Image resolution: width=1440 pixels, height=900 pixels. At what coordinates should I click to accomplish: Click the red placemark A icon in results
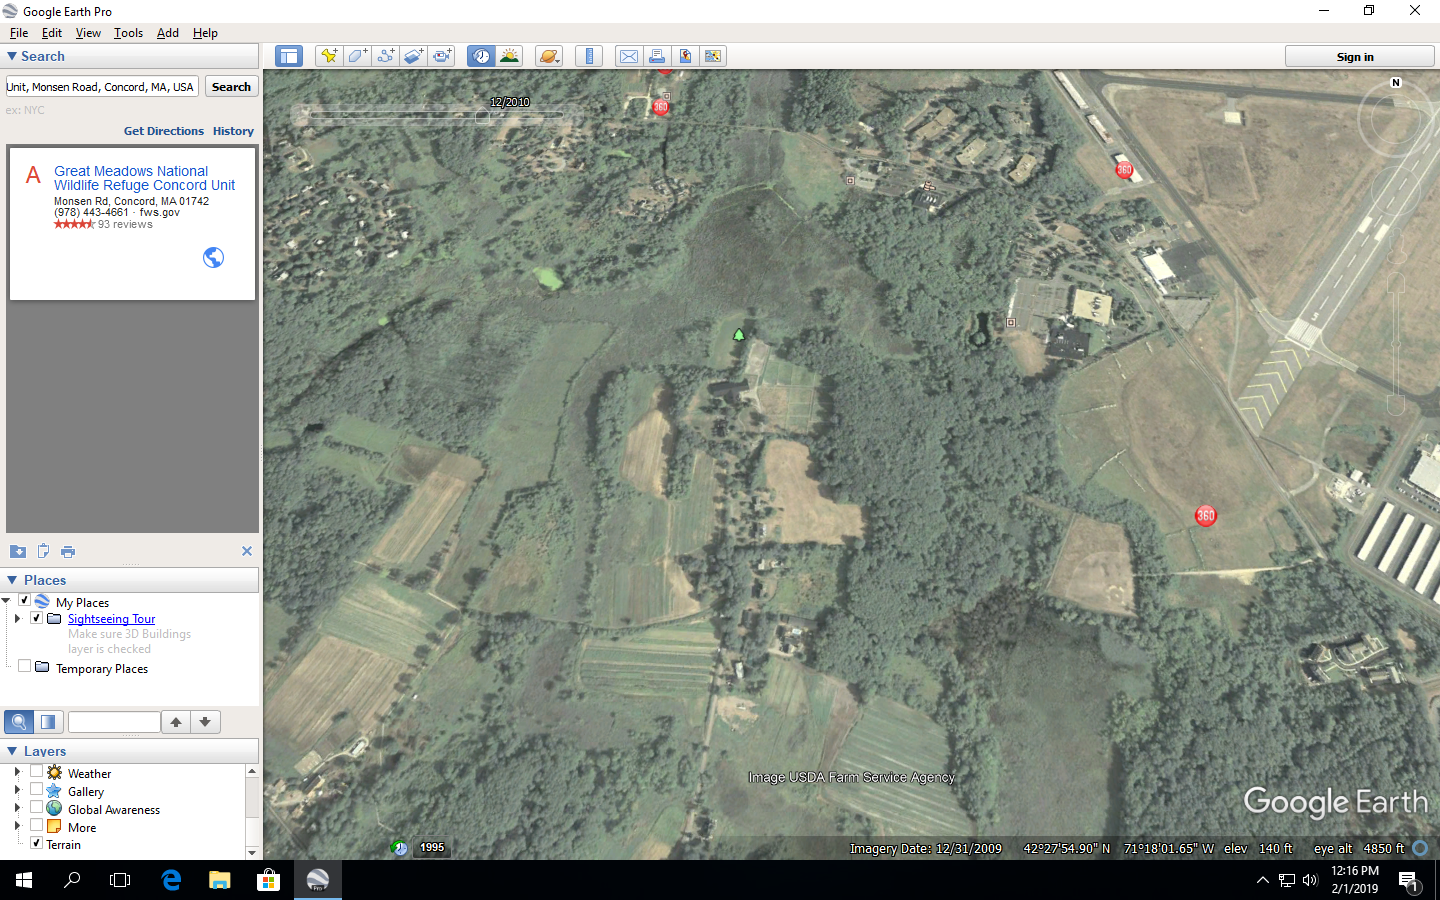pos(33,176)
